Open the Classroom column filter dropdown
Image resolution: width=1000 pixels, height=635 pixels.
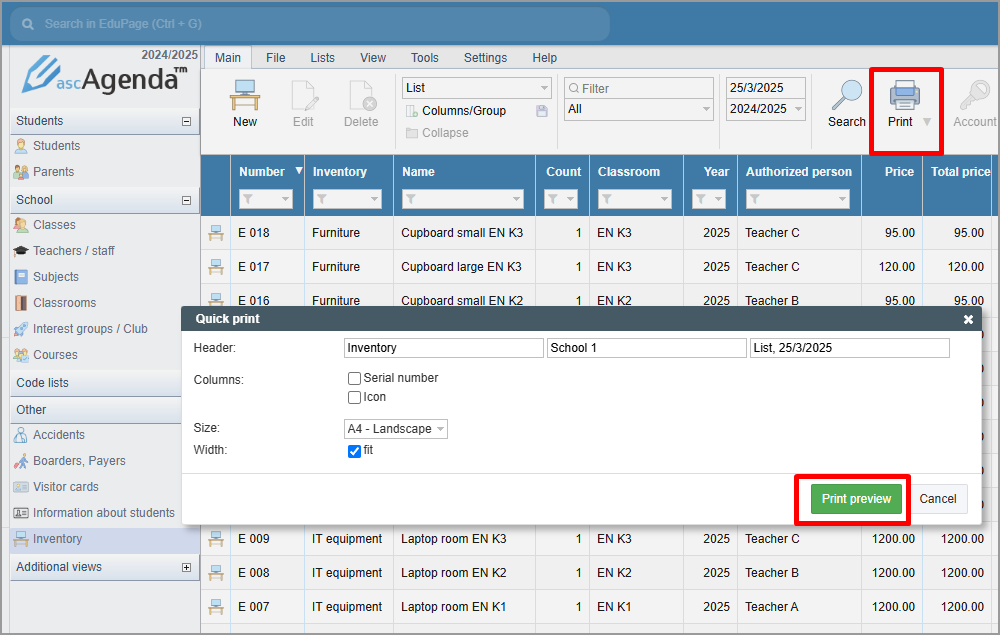click(x=635, y=199)
